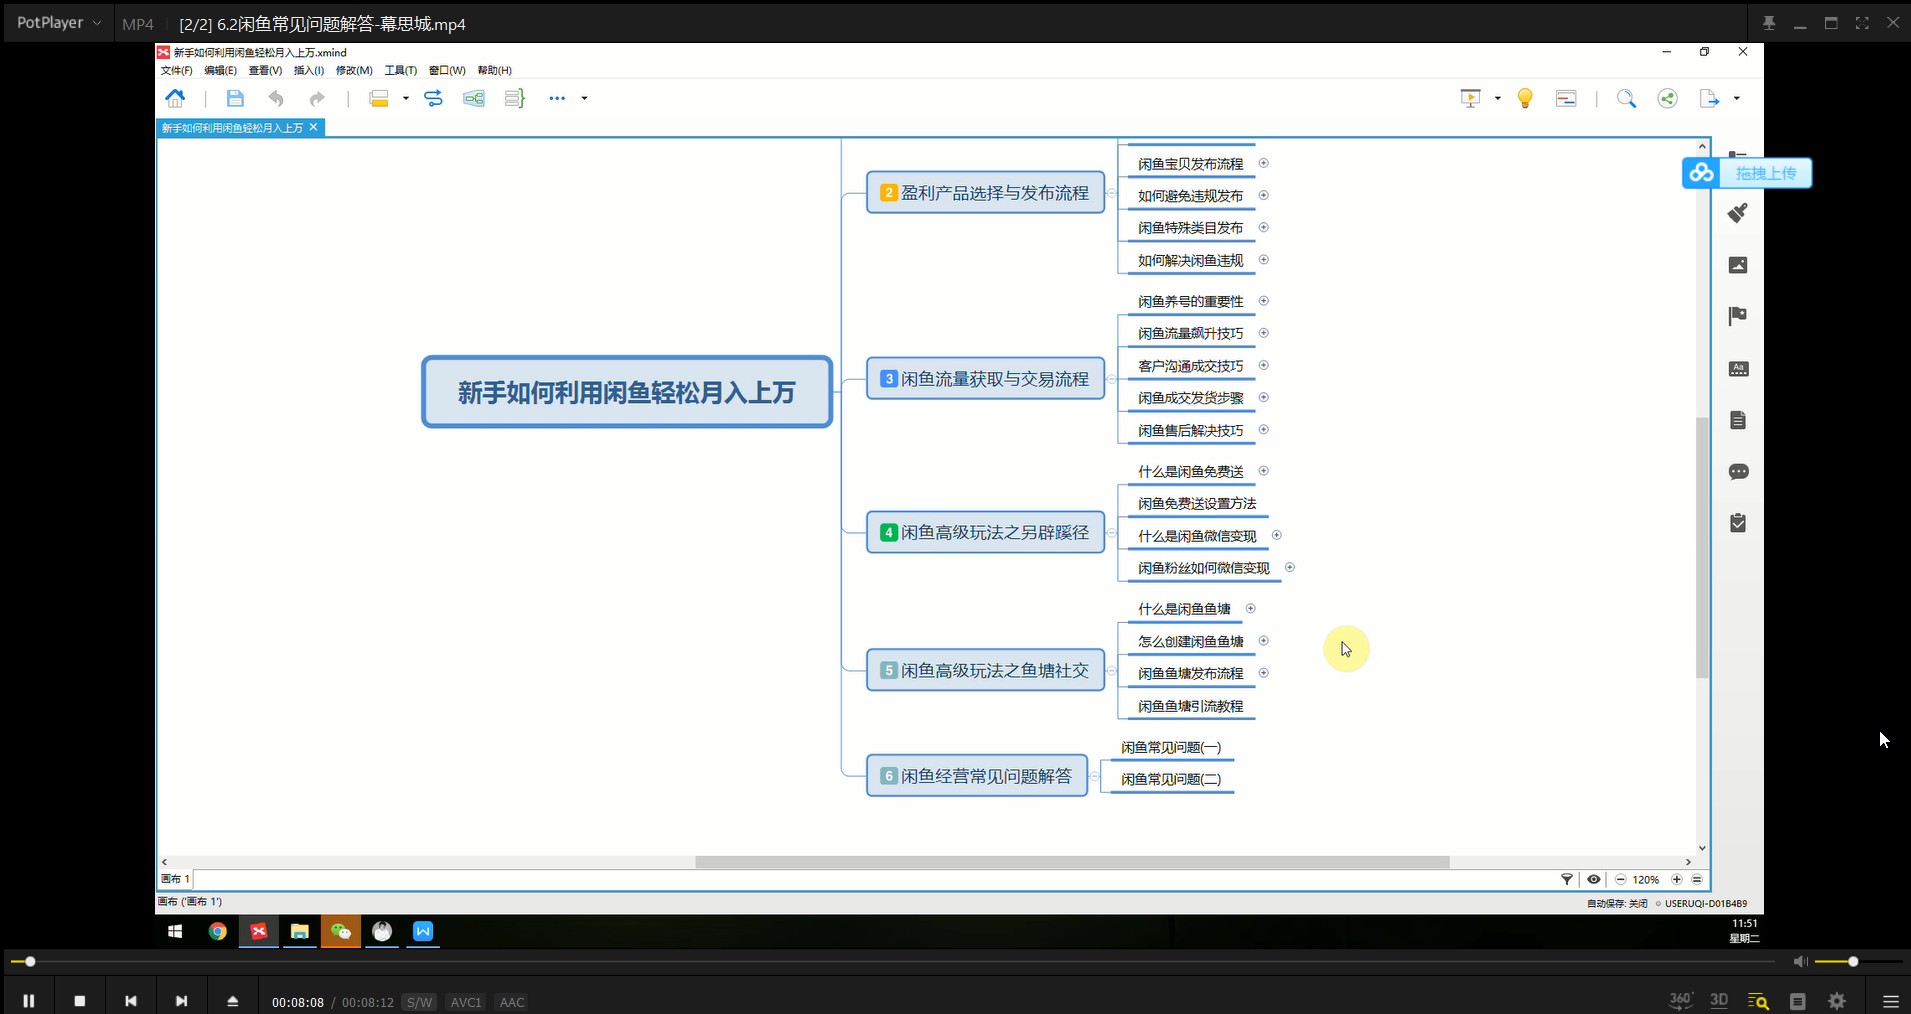Open the 查看(V) menu

pos(265,70)
